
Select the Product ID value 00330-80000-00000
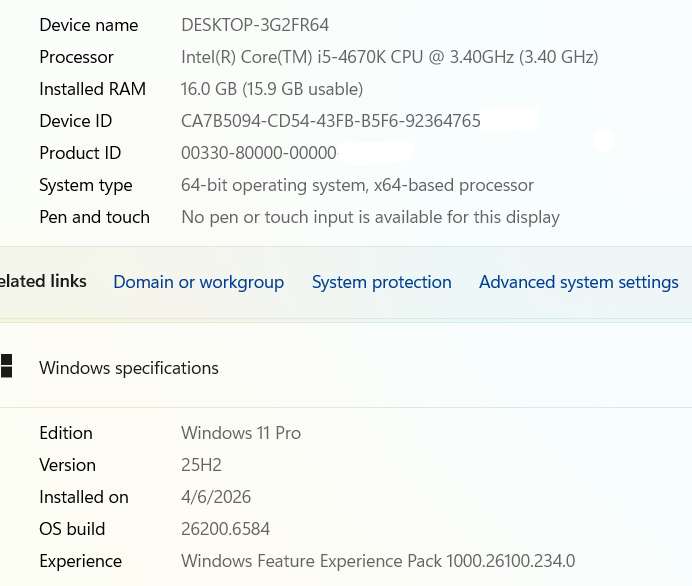tap(259, 153)
